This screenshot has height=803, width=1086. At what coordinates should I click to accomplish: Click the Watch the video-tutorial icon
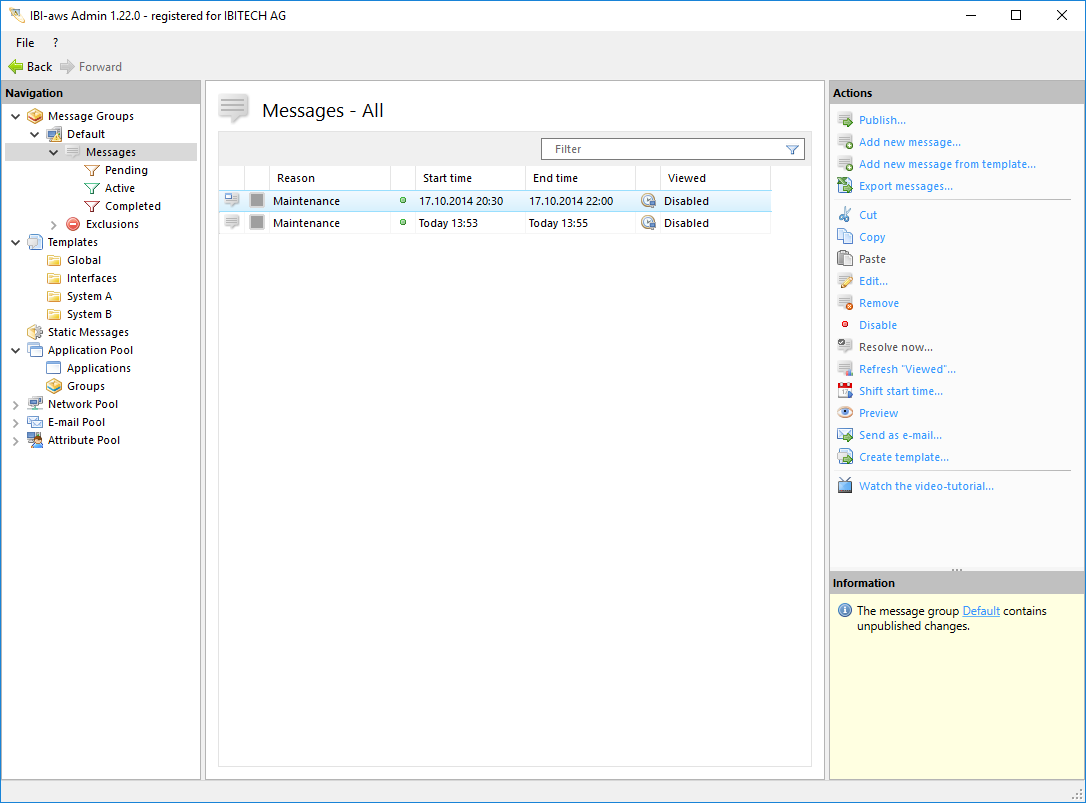coord(845,486)
